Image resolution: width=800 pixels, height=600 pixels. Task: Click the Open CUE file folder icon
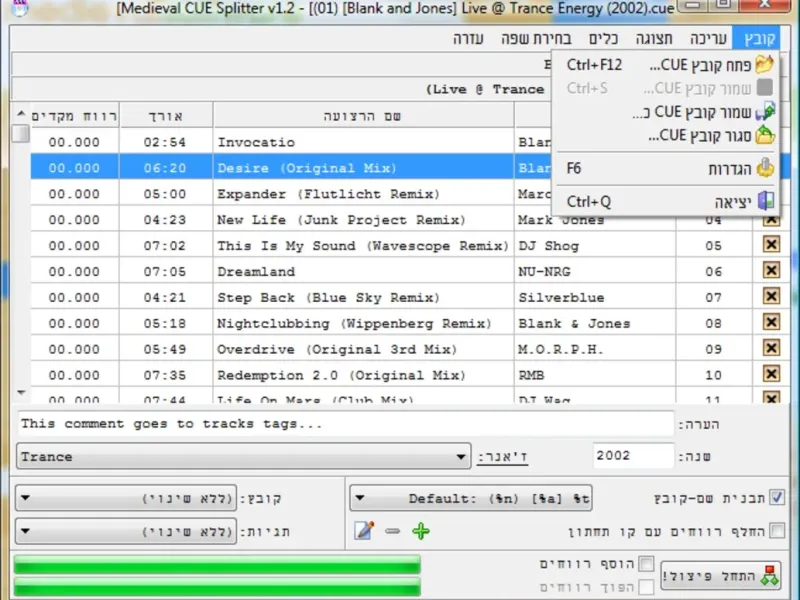tap(764, 65)
